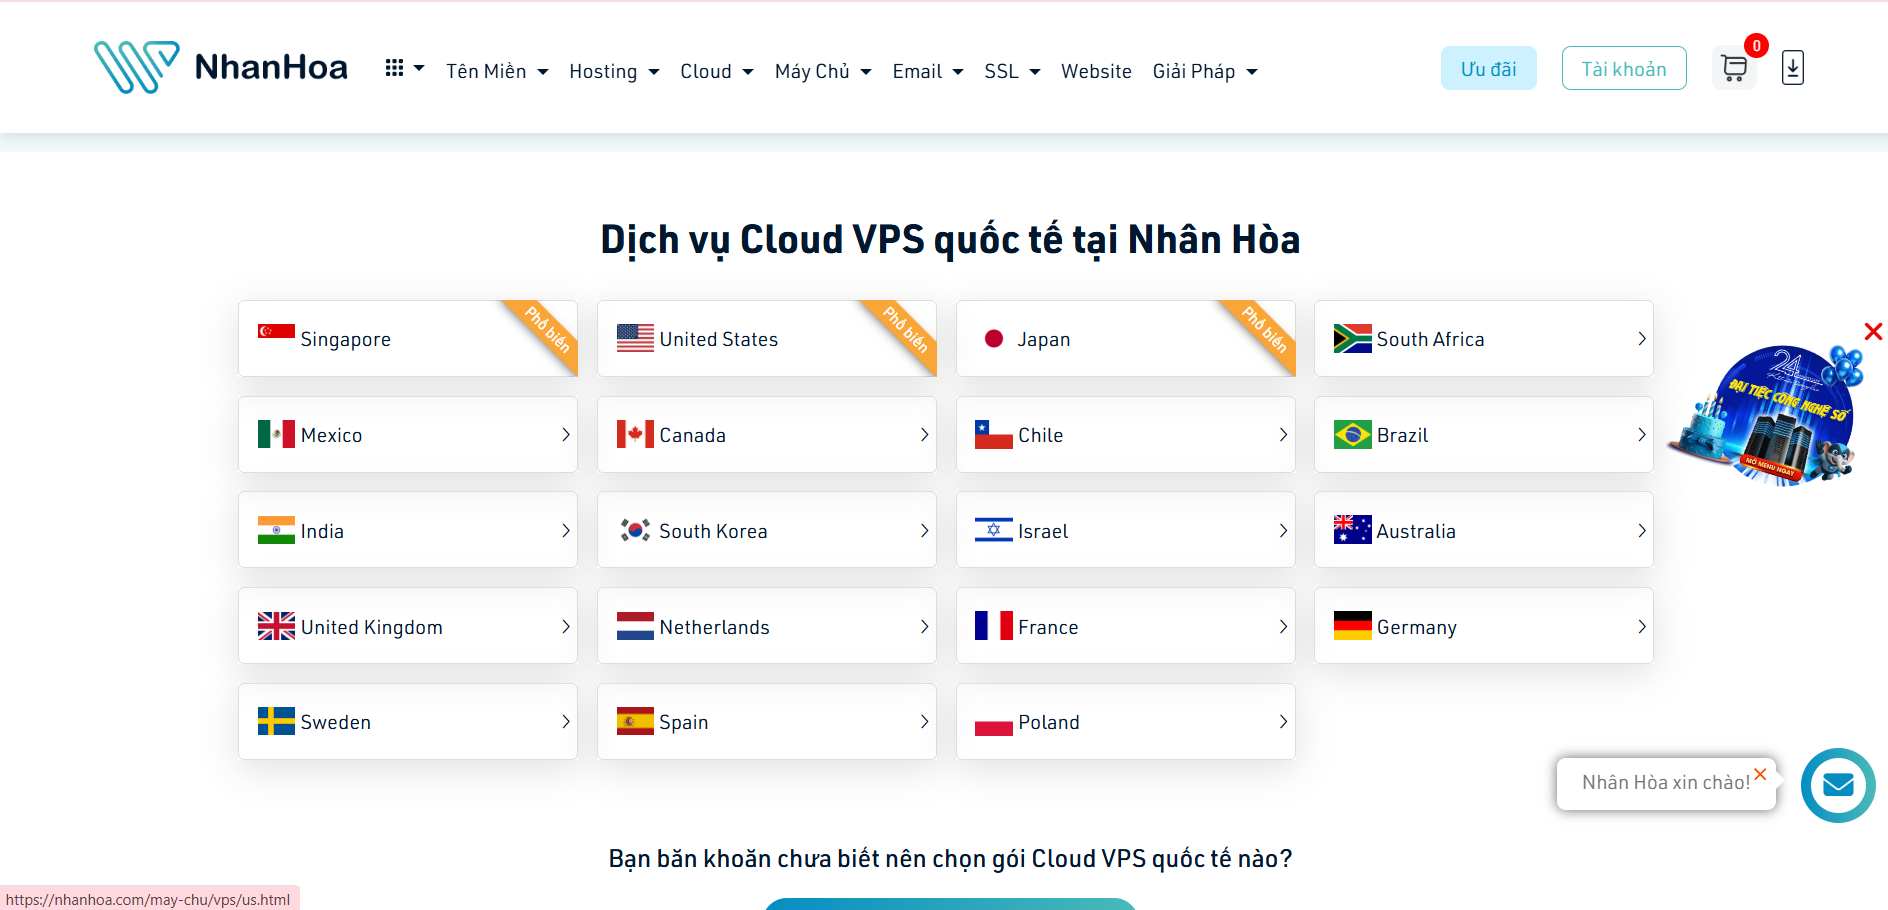Select the Poland VPS option
The width and height of the screenshot is (1888, 910).
click(x=1125, y=722)
